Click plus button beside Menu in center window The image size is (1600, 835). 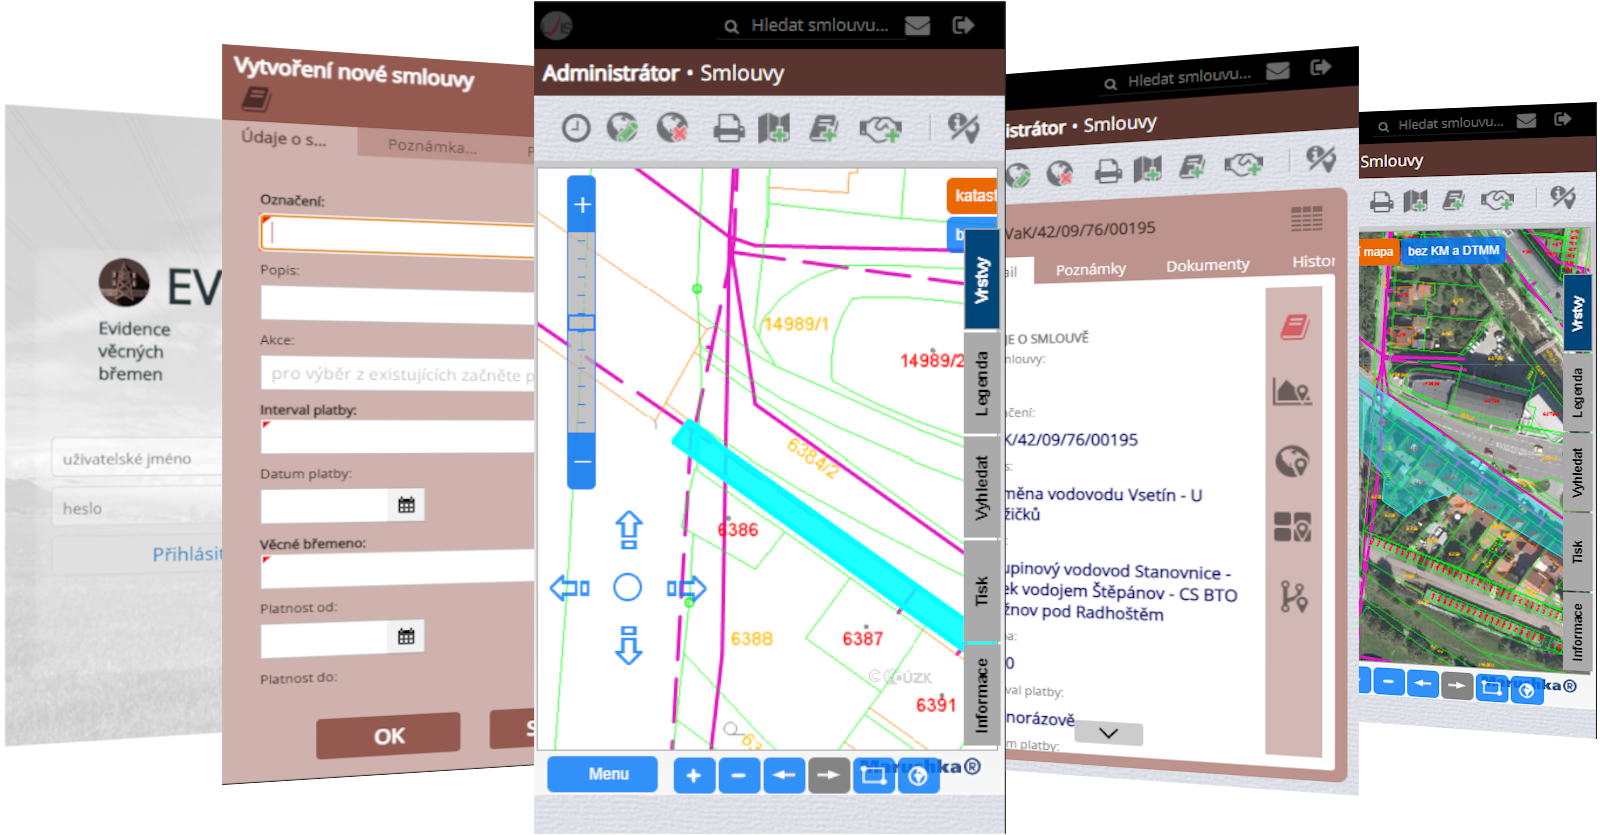pos(694,775)
